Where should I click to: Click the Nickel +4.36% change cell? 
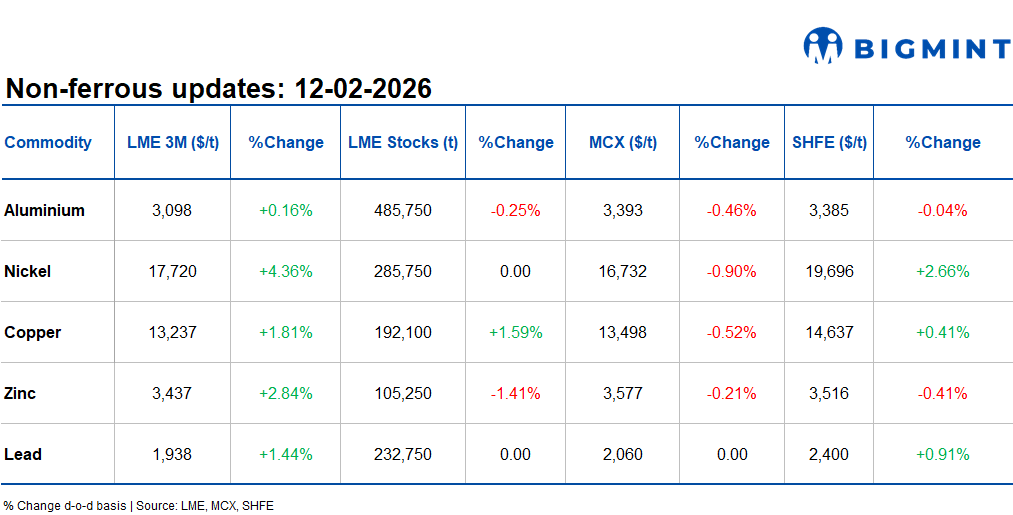(286, 271)
